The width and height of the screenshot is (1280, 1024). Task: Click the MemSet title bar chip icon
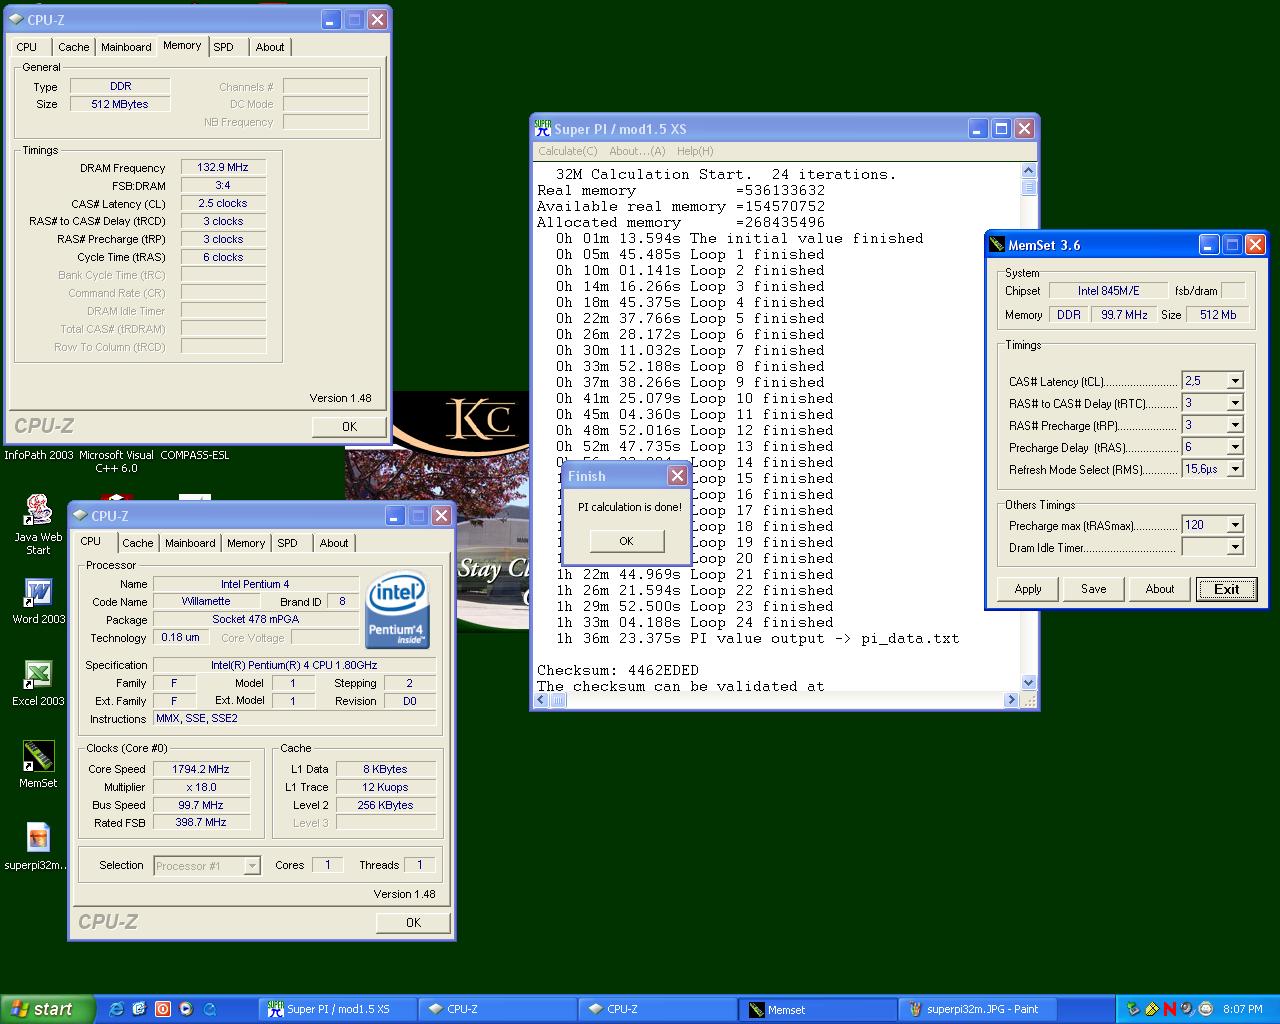pos(996,245)
